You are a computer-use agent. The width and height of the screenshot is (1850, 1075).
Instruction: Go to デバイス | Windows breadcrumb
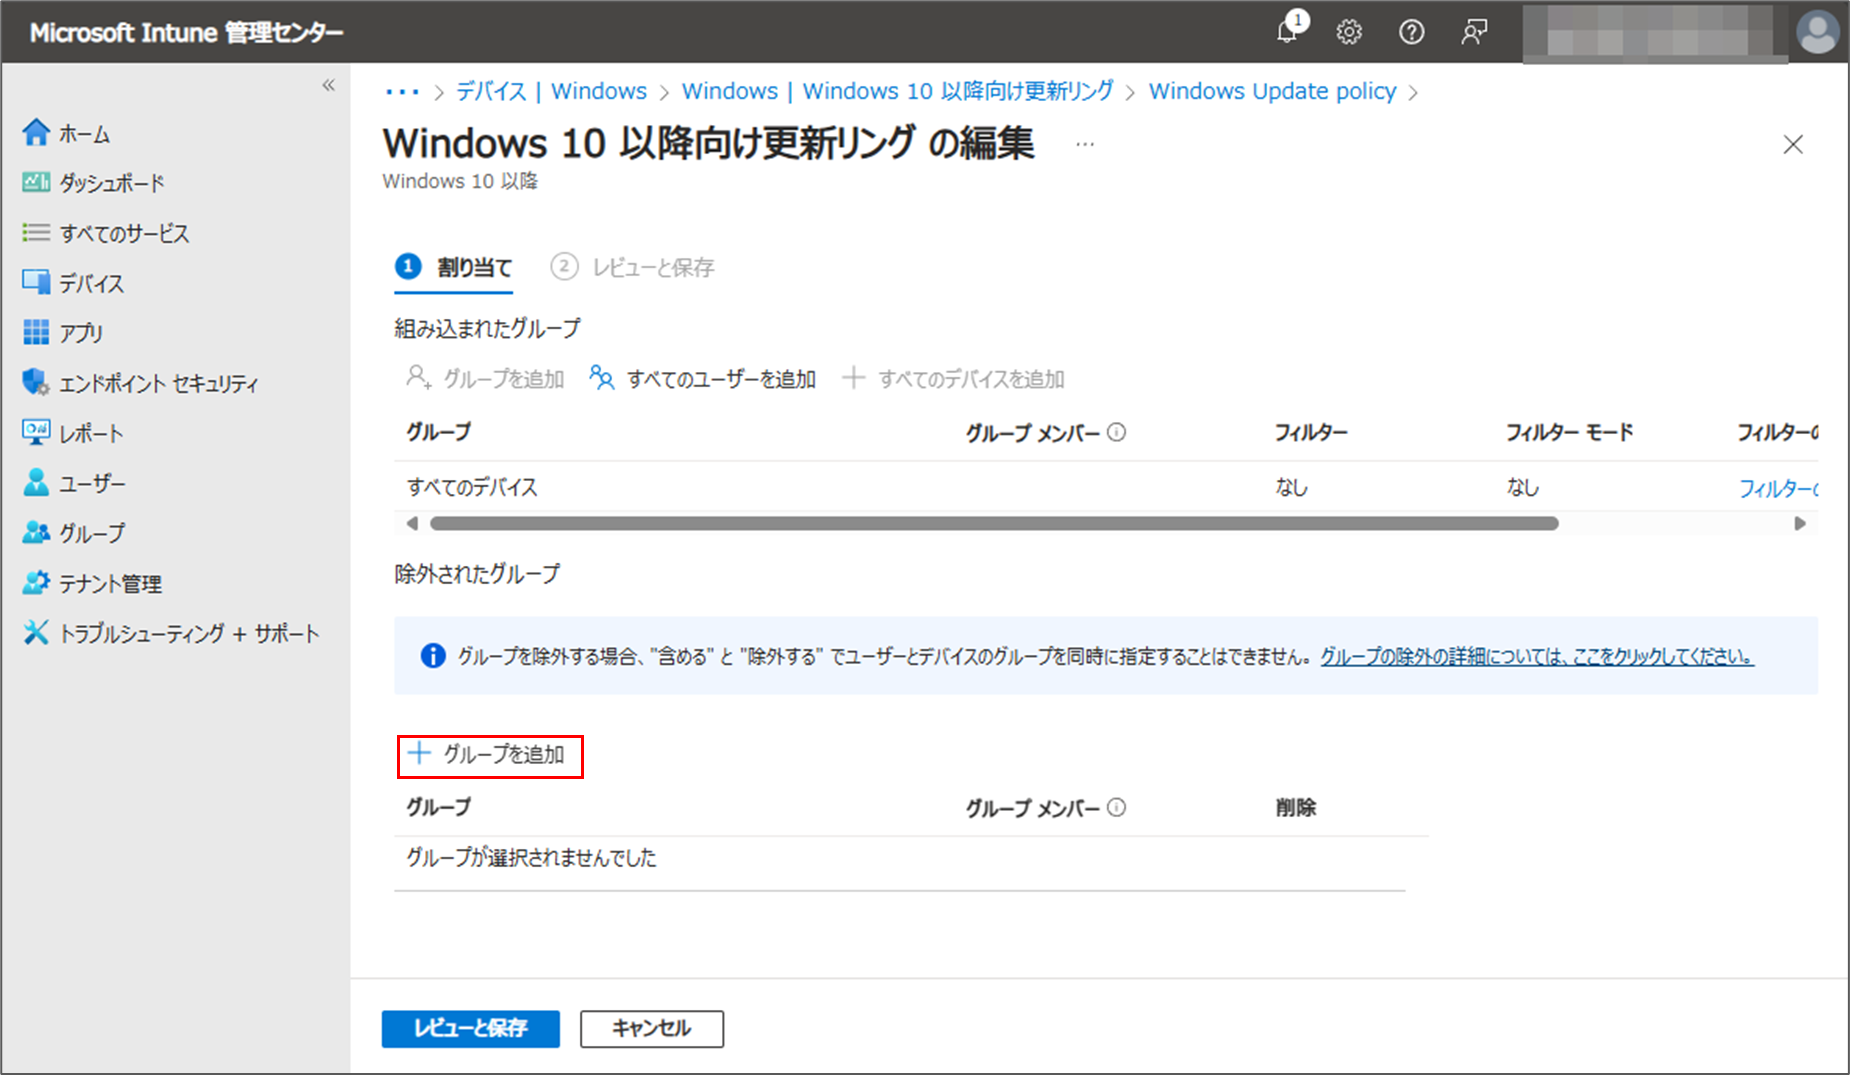(x=551, y=91)
